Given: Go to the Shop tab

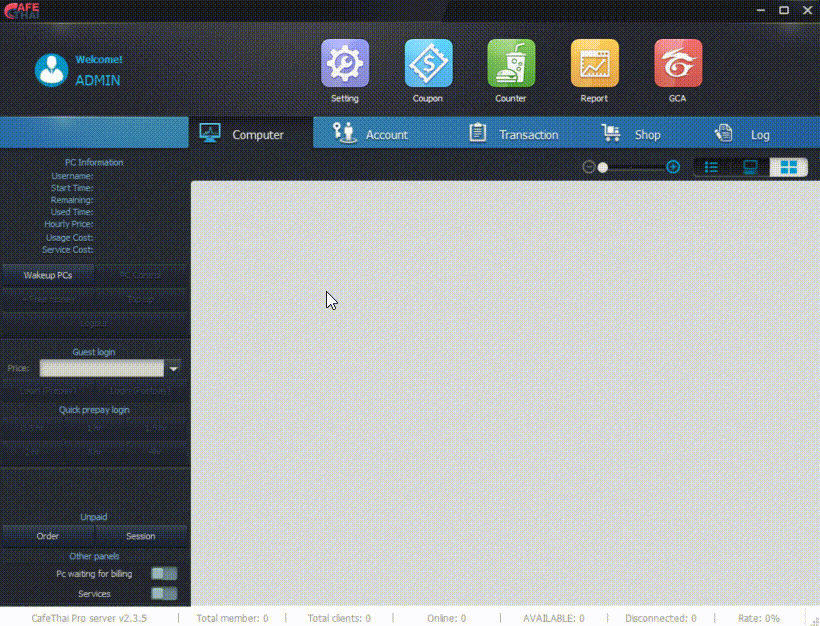Looking at the screenshot, I should 632,134.
